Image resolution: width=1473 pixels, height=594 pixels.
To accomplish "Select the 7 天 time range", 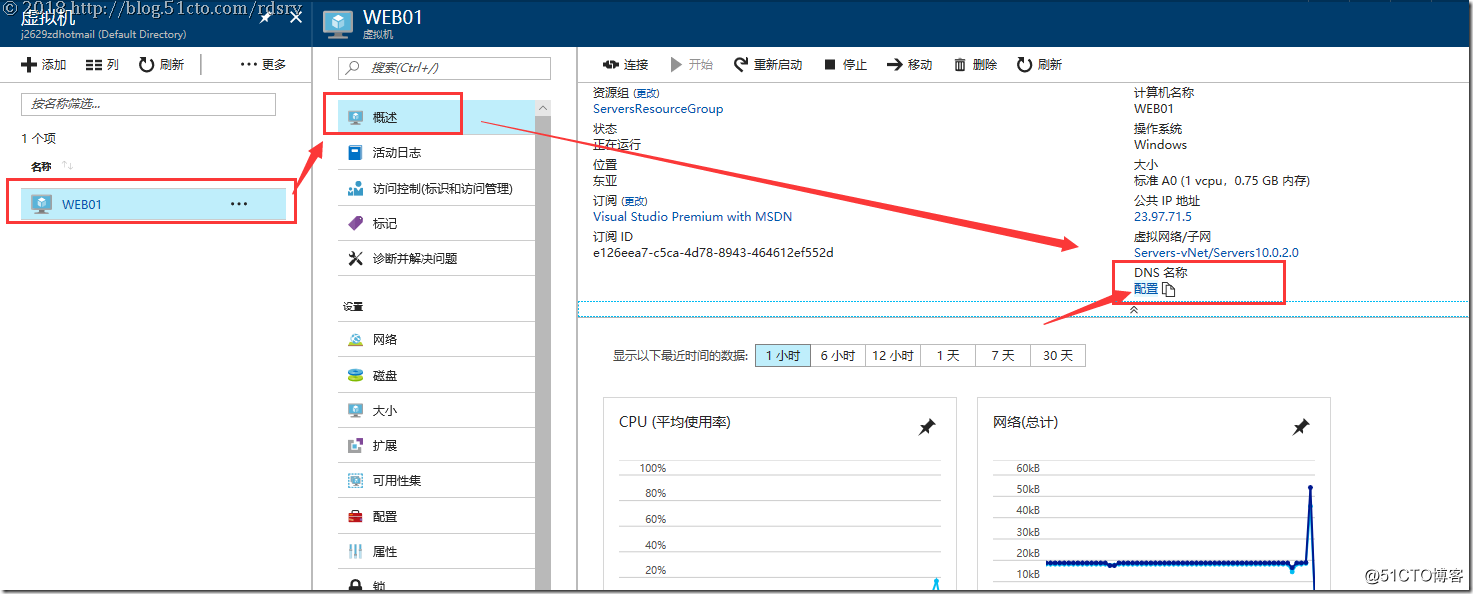I will [1003, 356].
